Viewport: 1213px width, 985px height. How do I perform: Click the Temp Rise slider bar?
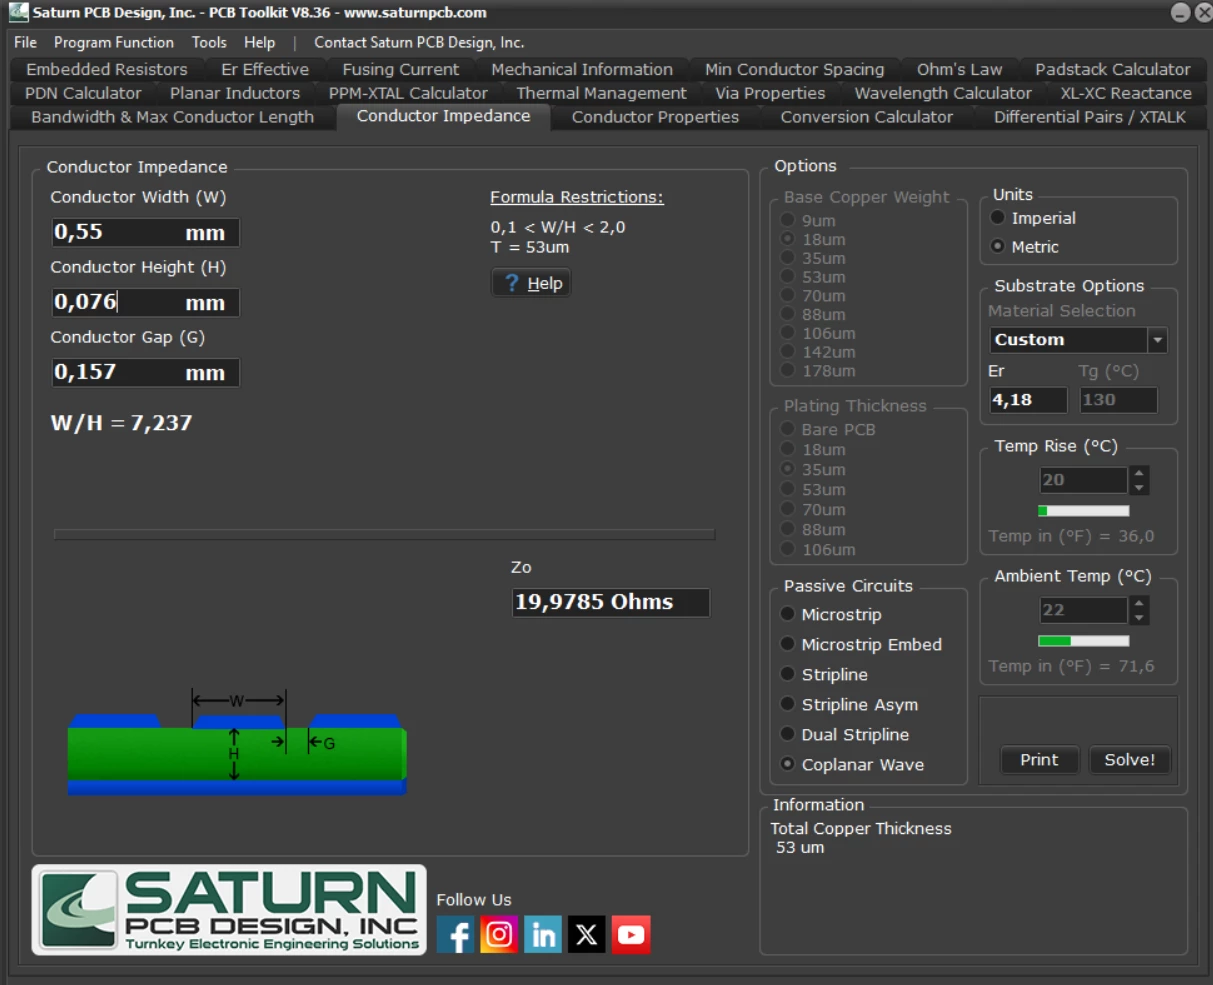tap(1084, 511)
